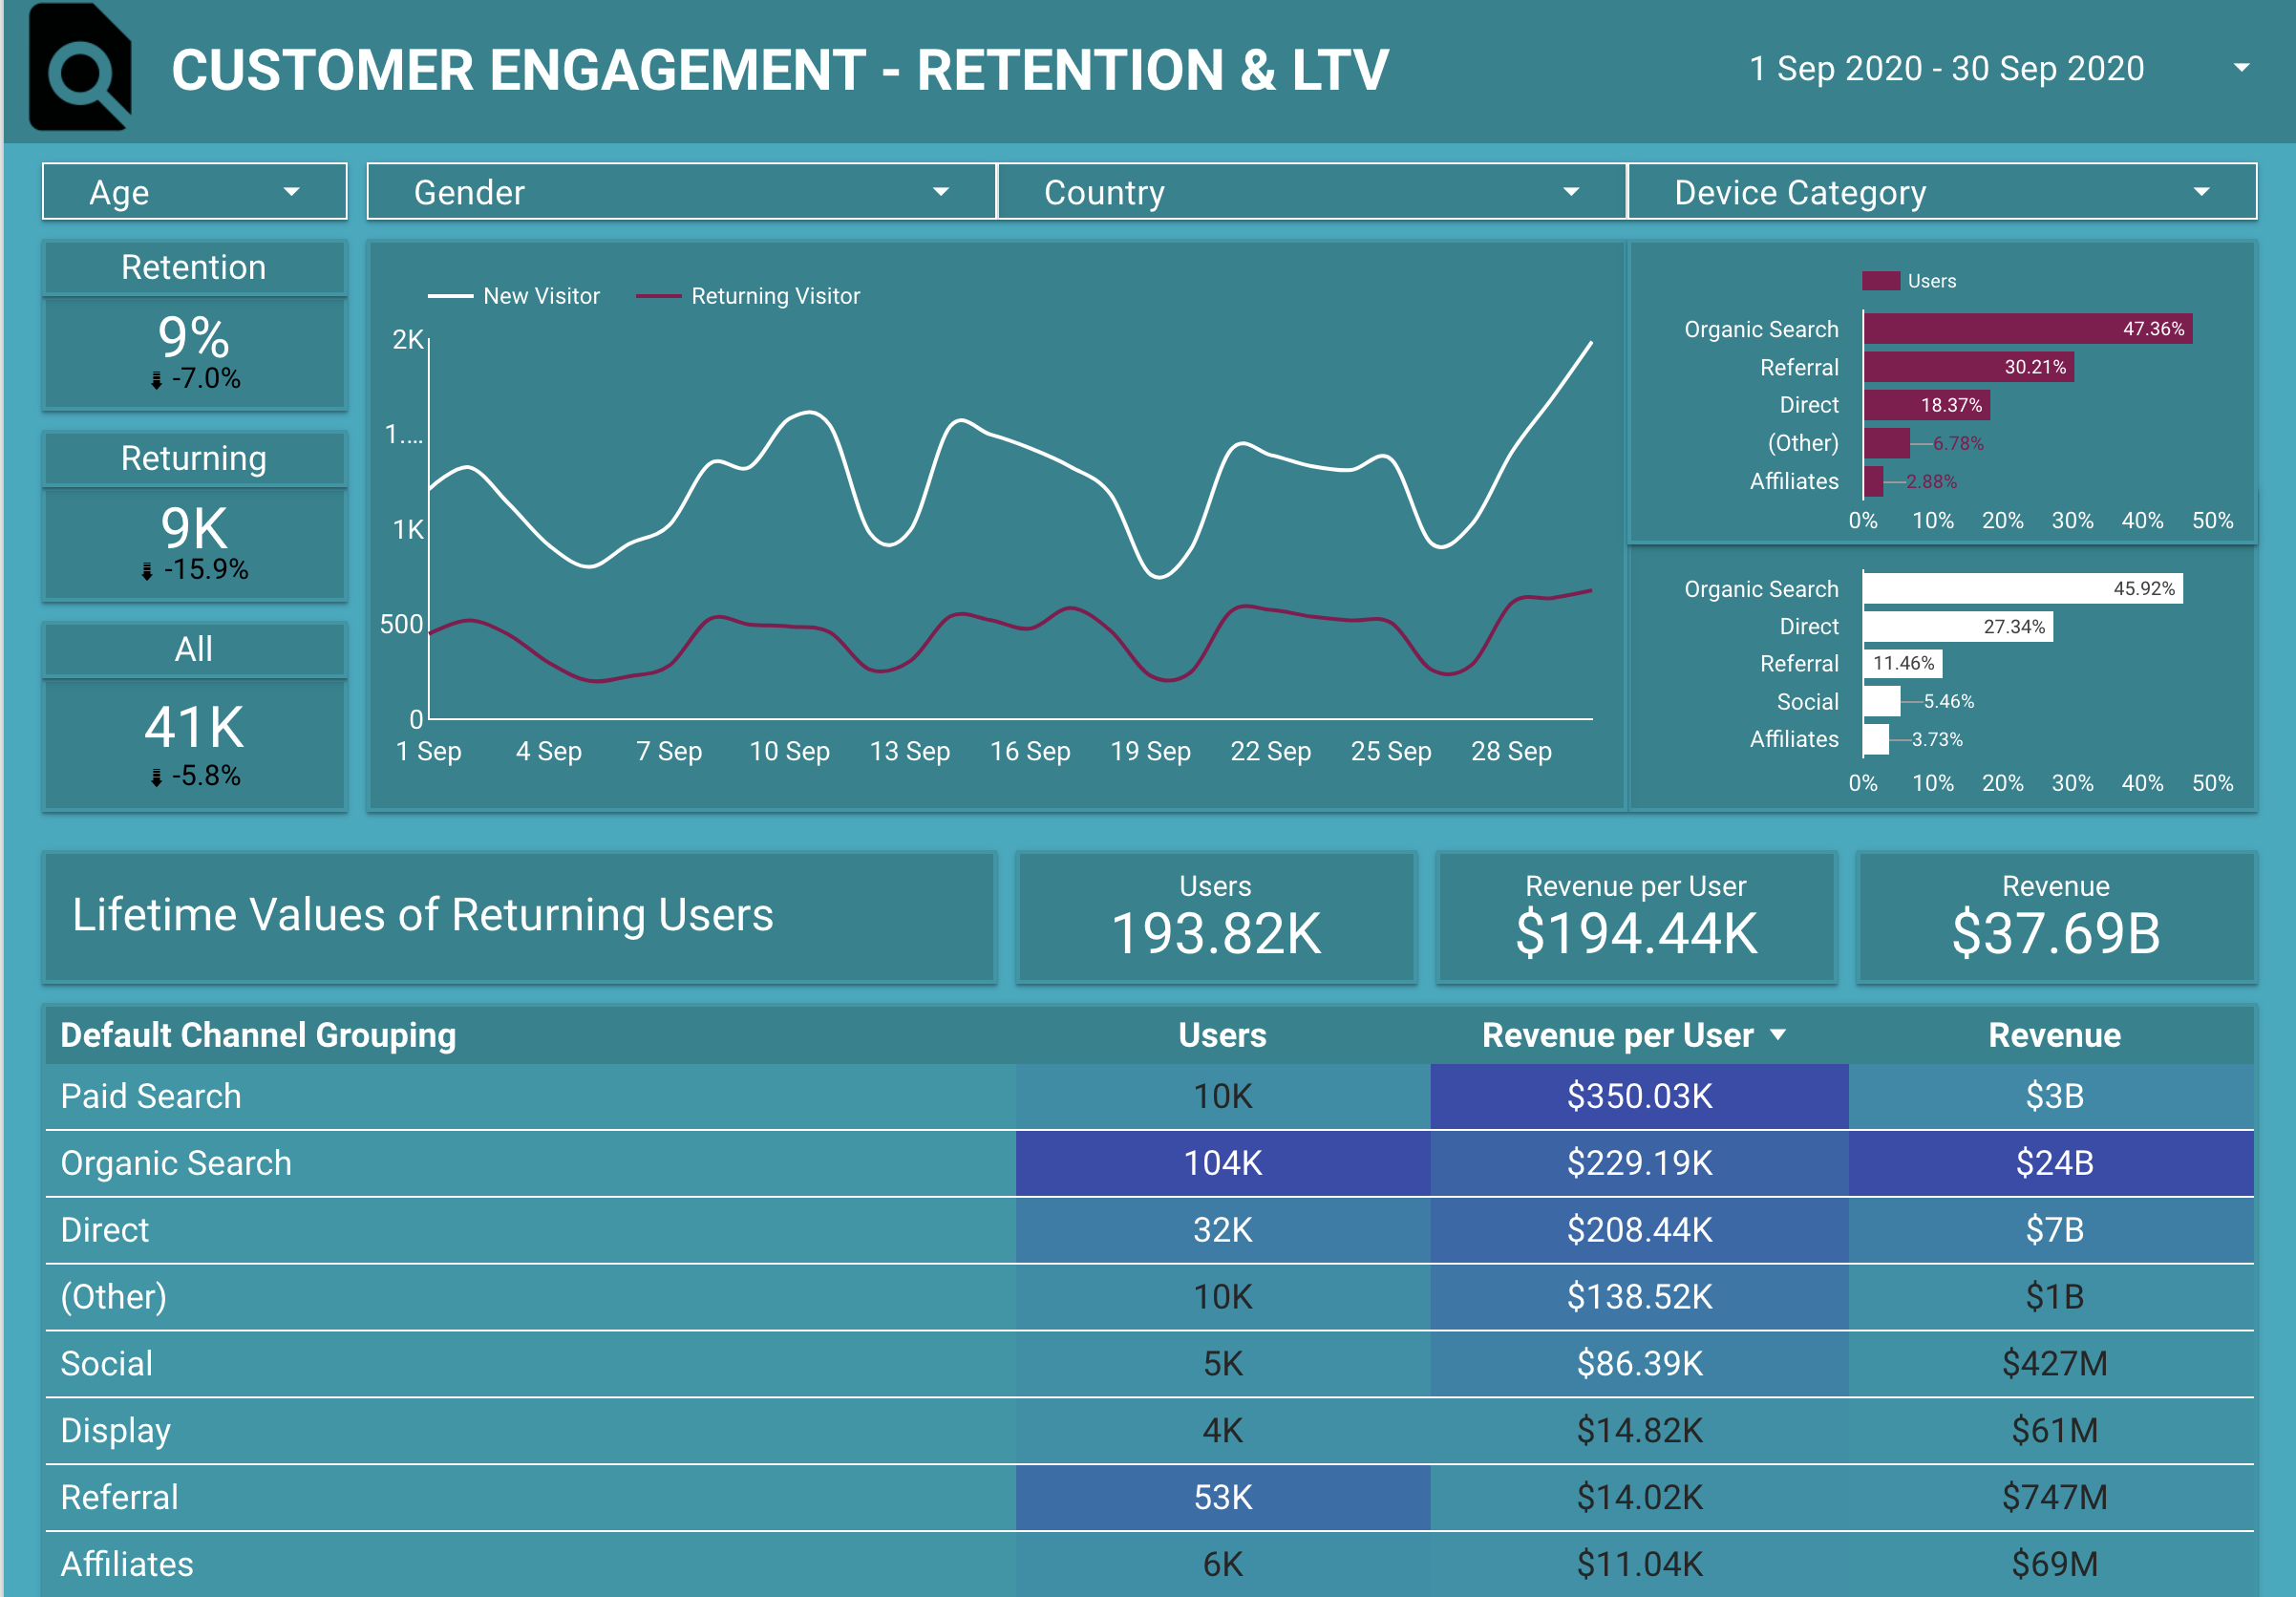Viewport: 2296px width, 1597px height.
Task: Click the sort arrow next to Revenue per User
Action: (1779, 1037)
